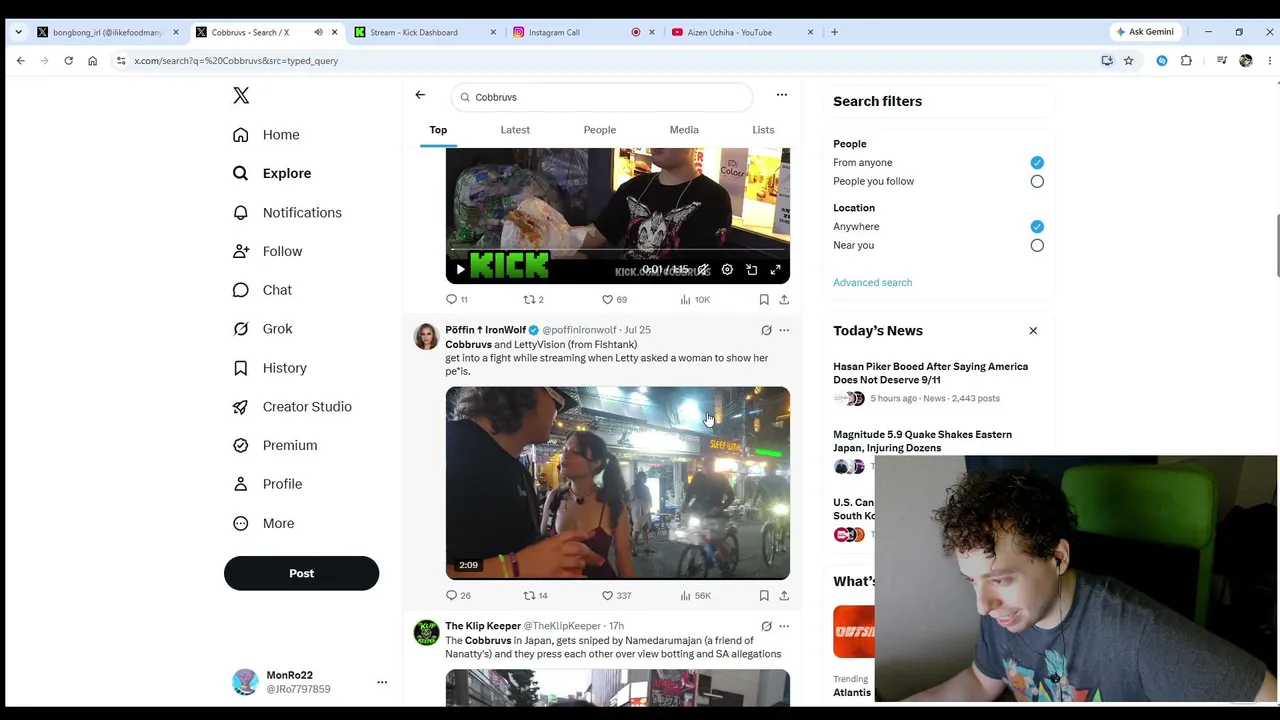Open the Advanced search link

click(x=872, y=283)
